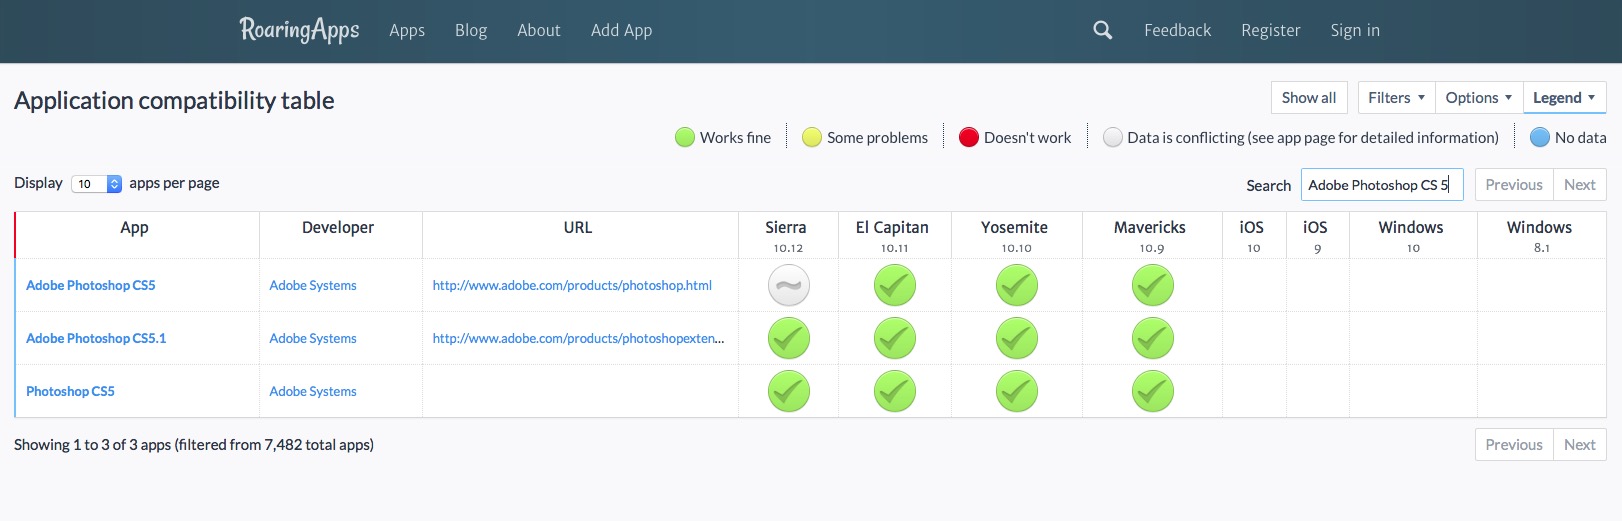Click Yosemite checkmark in Photoshop CS5 row

click(1017, 391)
